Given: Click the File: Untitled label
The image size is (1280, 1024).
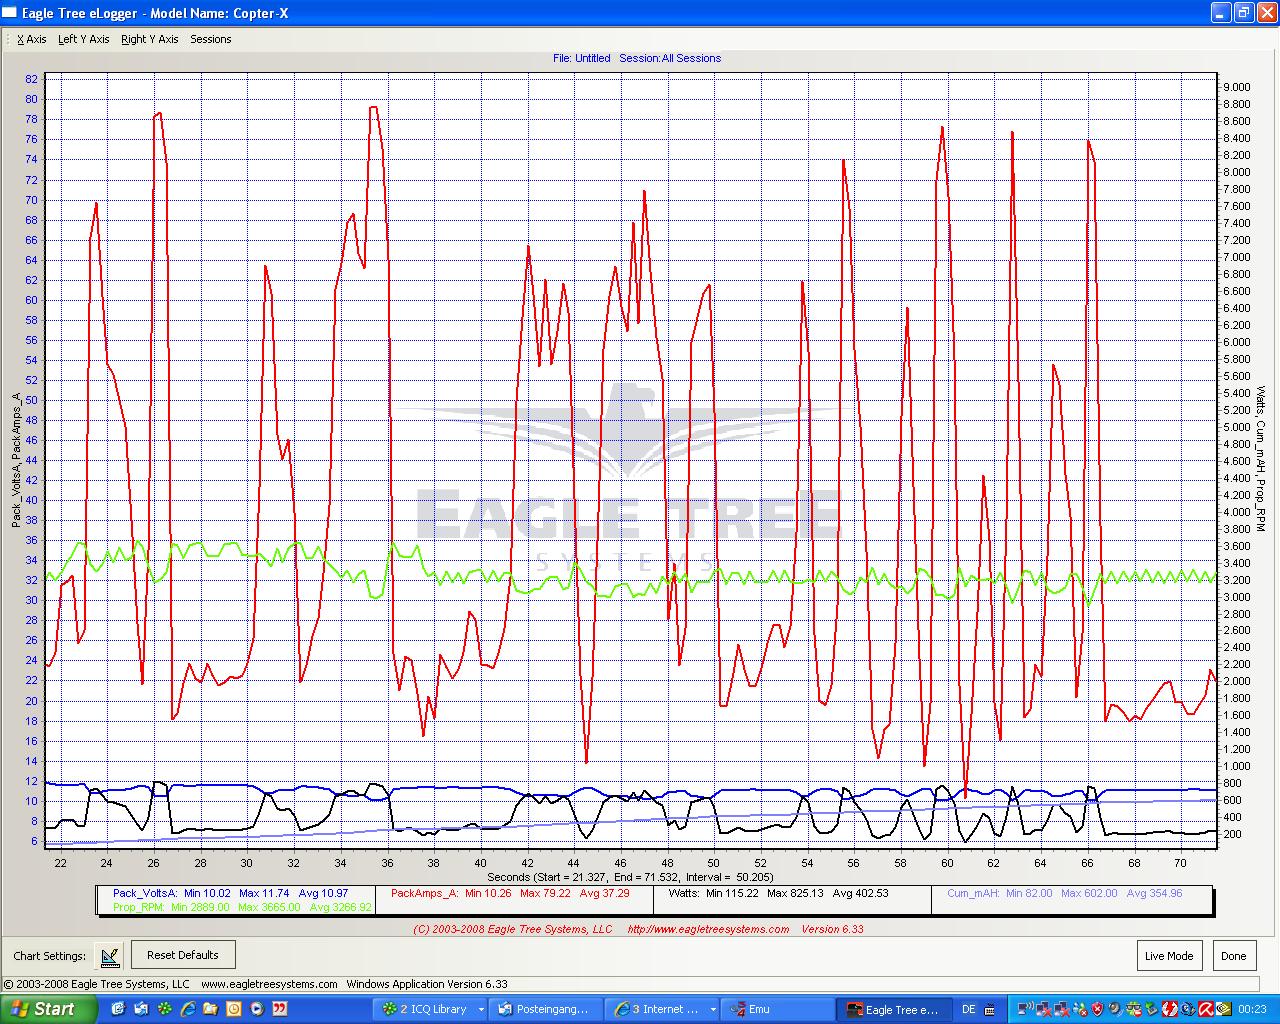Looking at the screenshot, I should click(581, 58).
